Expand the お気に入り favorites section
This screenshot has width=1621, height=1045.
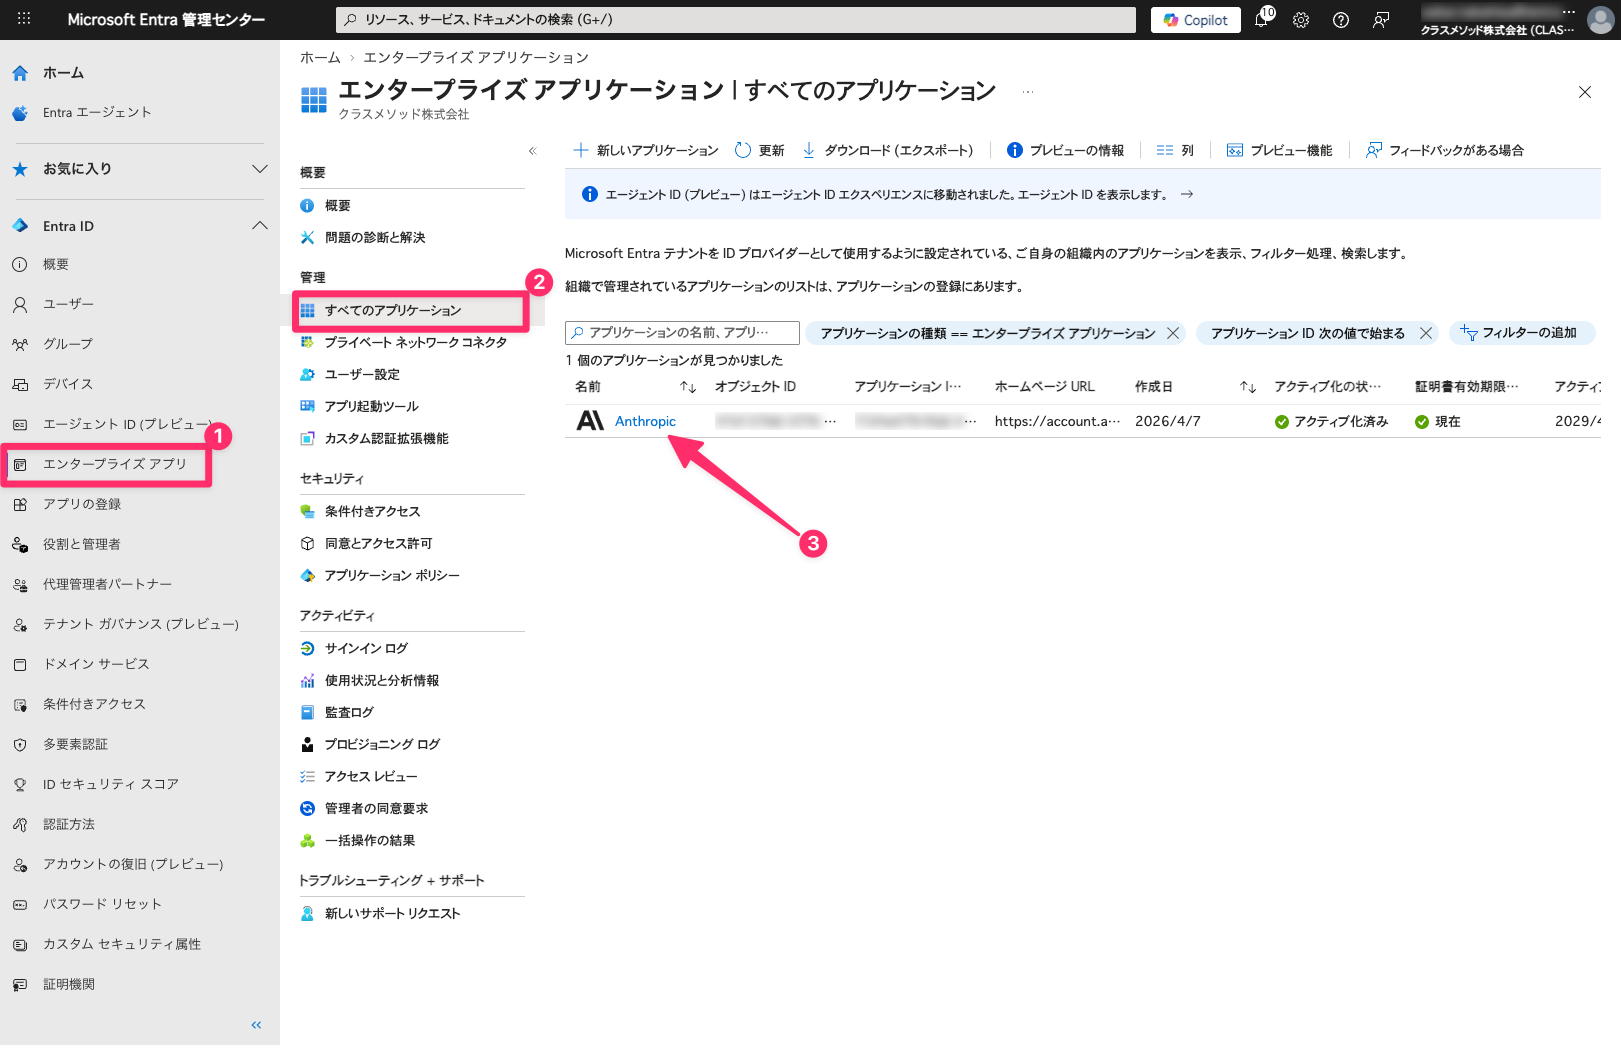tap(260, 169)
